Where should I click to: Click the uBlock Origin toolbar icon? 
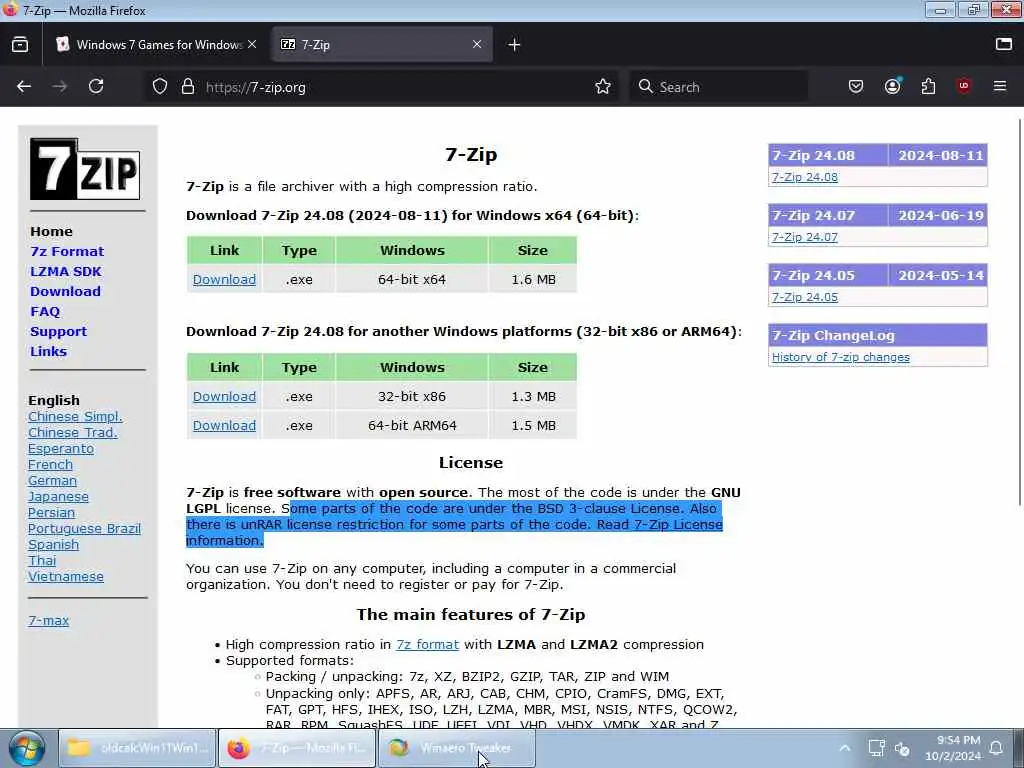[x=964, y=86]
